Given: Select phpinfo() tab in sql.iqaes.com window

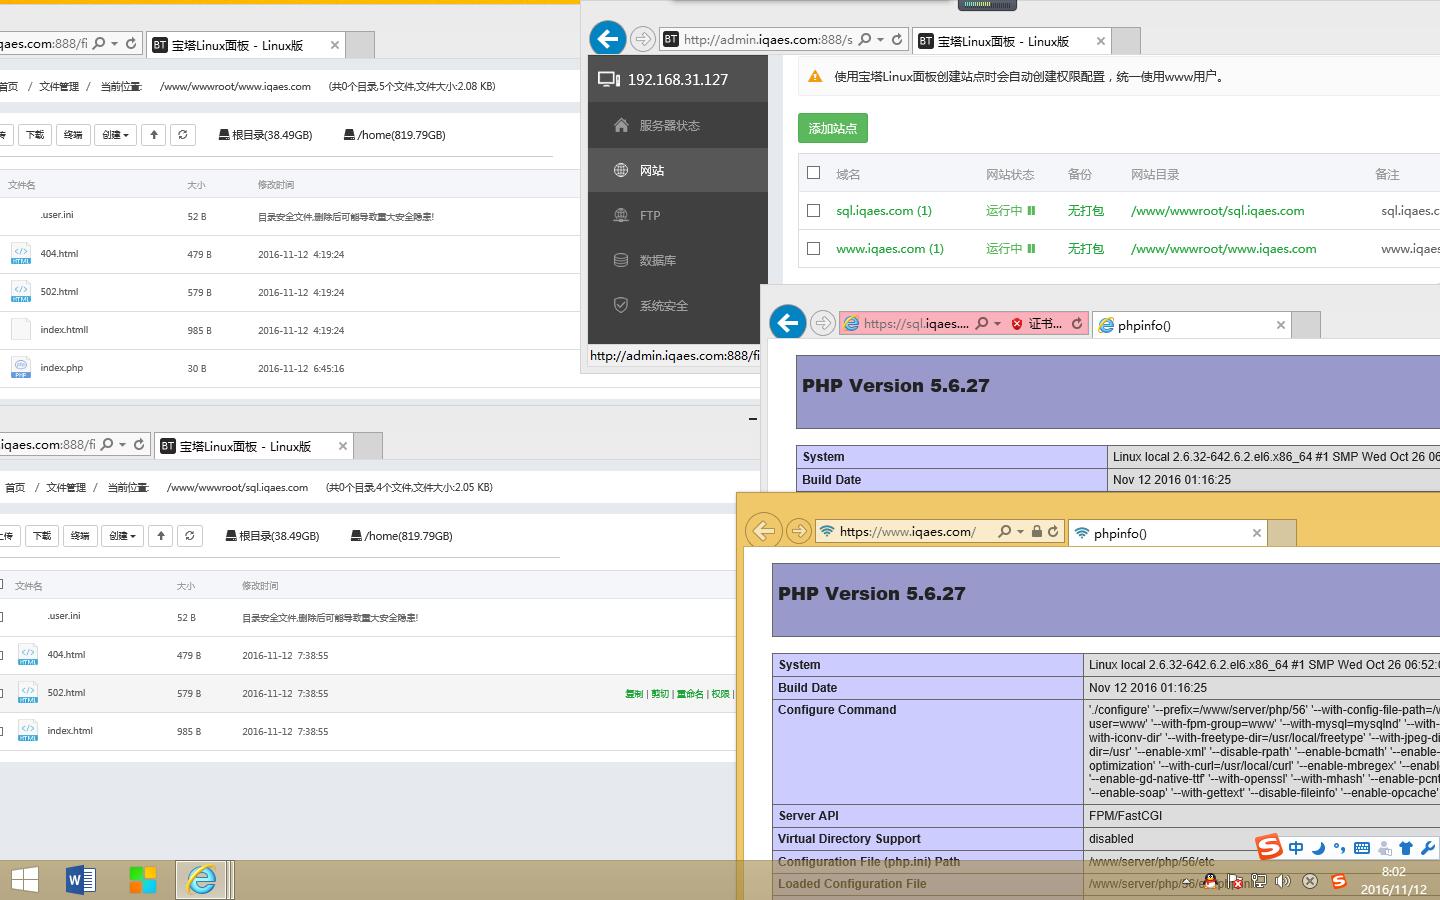Looking at the screenshot, I should point(1190,325).
